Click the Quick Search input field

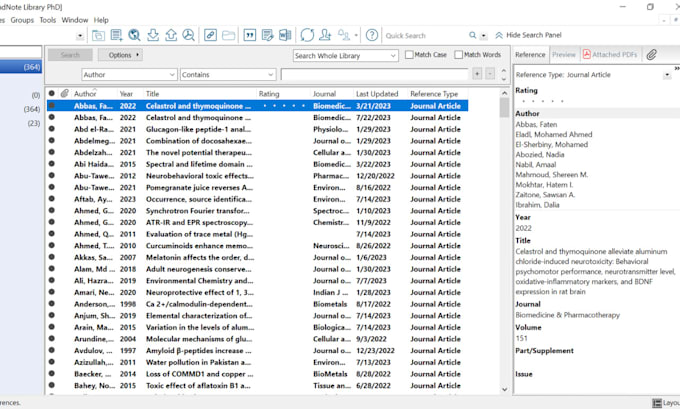pyautogui.click(x=426, y=36)
